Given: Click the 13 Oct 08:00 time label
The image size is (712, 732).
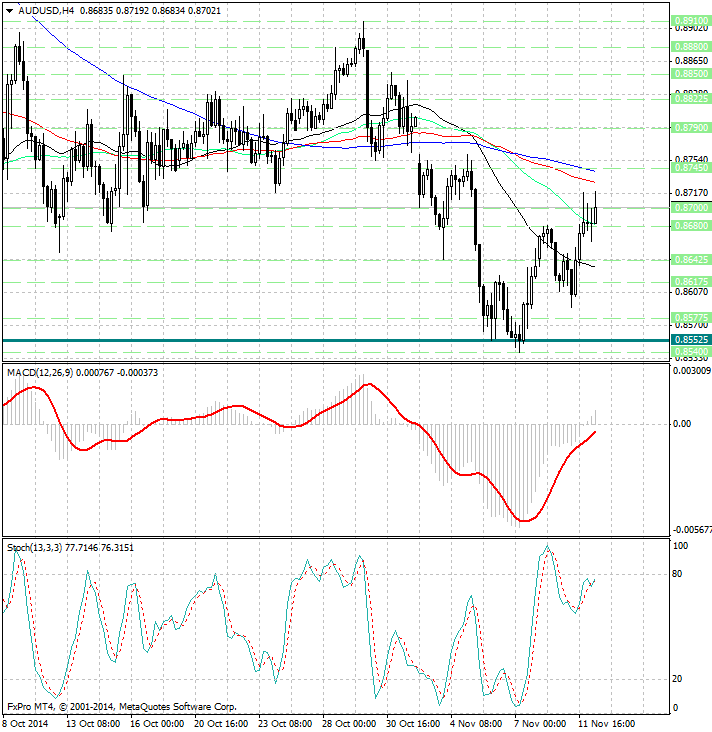Looking at the screenshot, I should 93,724.
